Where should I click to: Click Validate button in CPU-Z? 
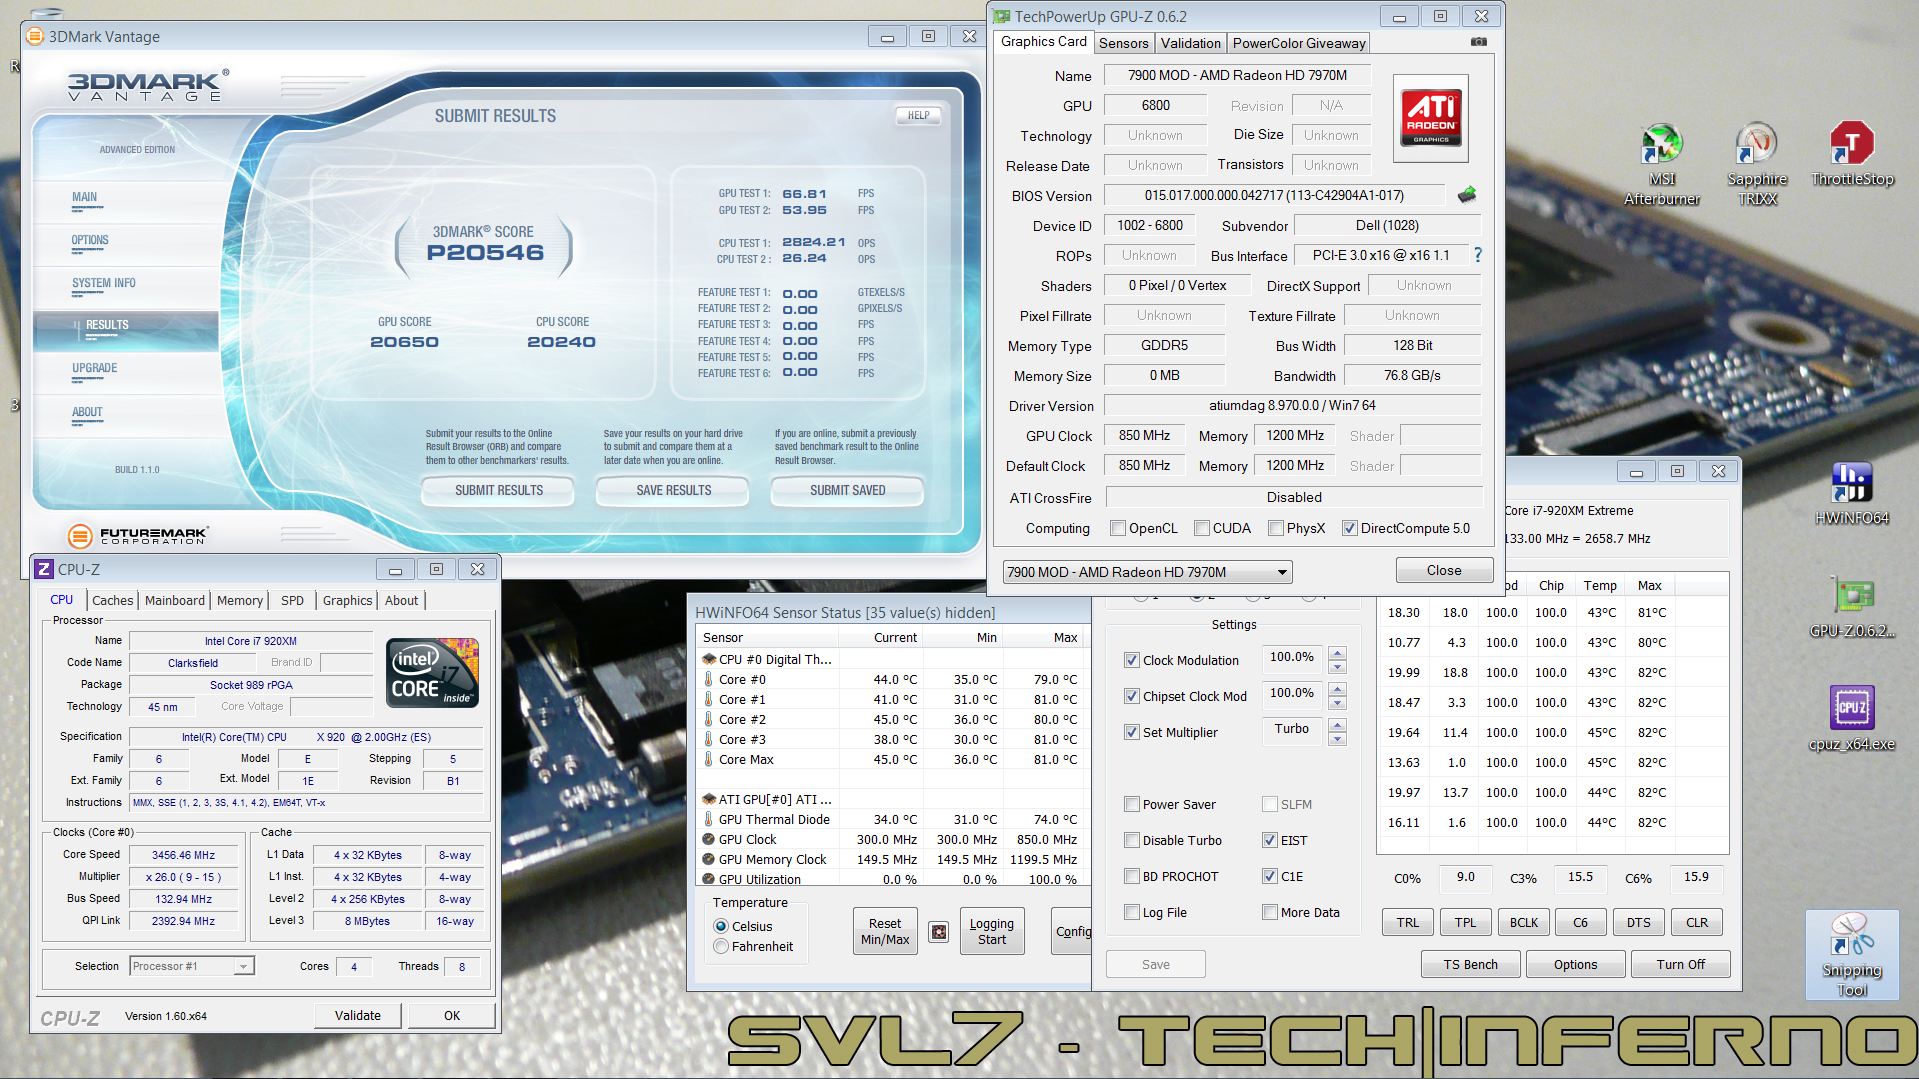pos(358,1015)
